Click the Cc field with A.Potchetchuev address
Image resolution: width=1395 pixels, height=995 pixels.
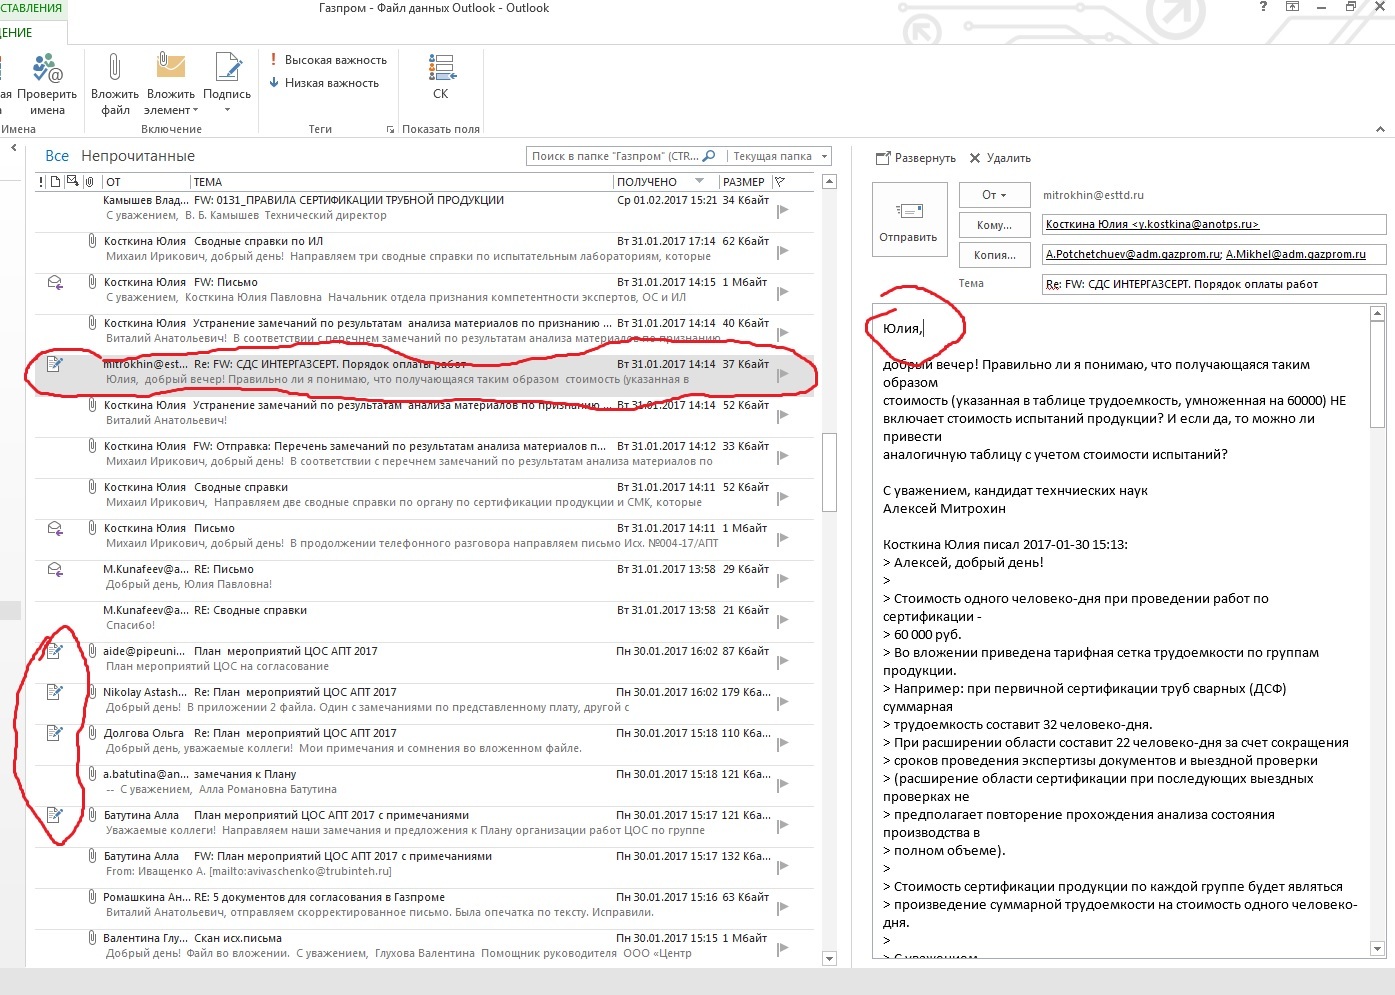[1213, 255]
